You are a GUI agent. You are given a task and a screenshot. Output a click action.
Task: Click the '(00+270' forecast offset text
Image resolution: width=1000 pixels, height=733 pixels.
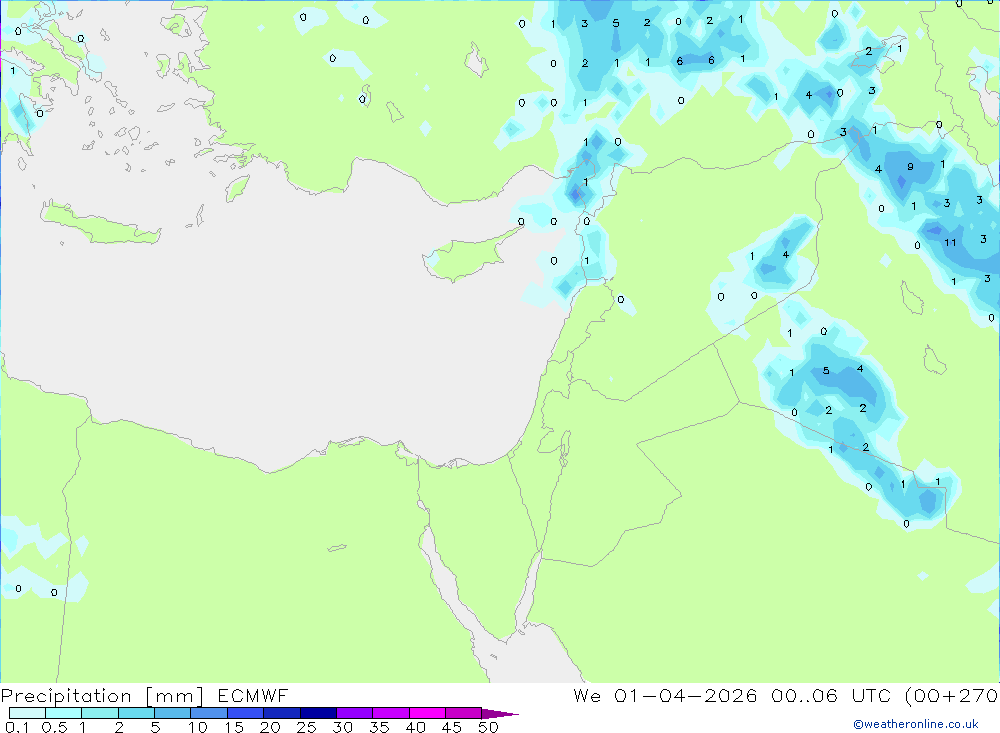click(952, 695)
